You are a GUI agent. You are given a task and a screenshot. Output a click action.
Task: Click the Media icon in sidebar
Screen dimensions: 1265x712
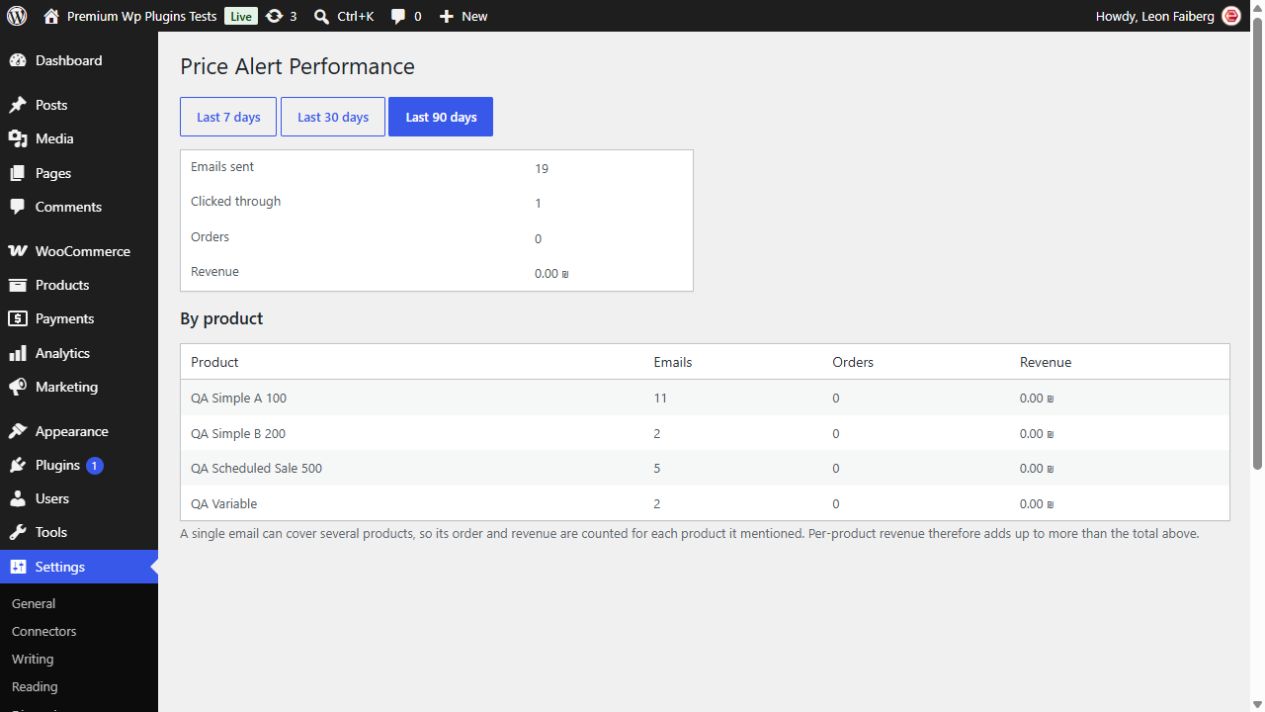click(x=17, y=139)
